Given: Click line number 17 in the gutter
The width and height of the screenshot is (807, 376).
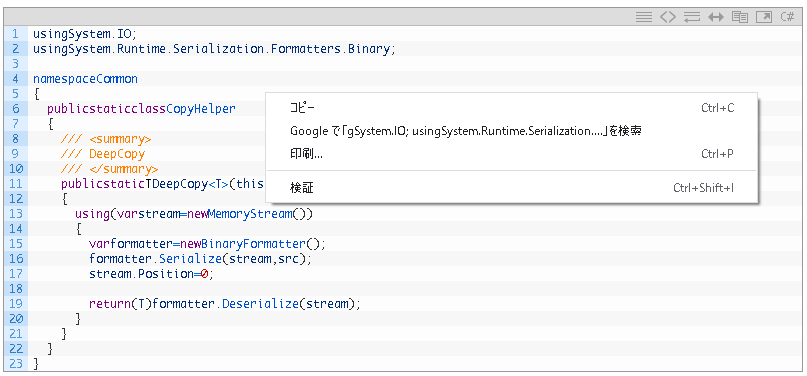Looking at the screenshot, I should pos(16,274).
